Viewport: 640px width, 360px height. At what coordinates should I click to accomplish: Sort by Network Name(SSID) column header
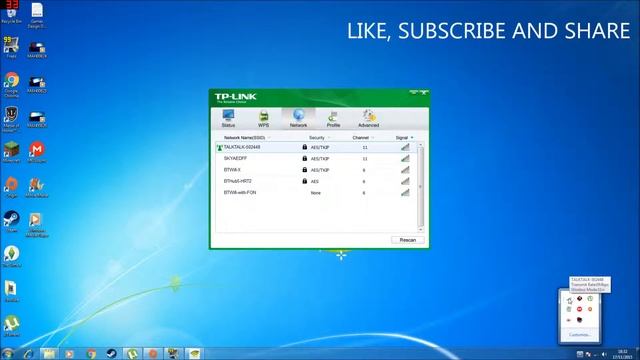pos(245,138)
